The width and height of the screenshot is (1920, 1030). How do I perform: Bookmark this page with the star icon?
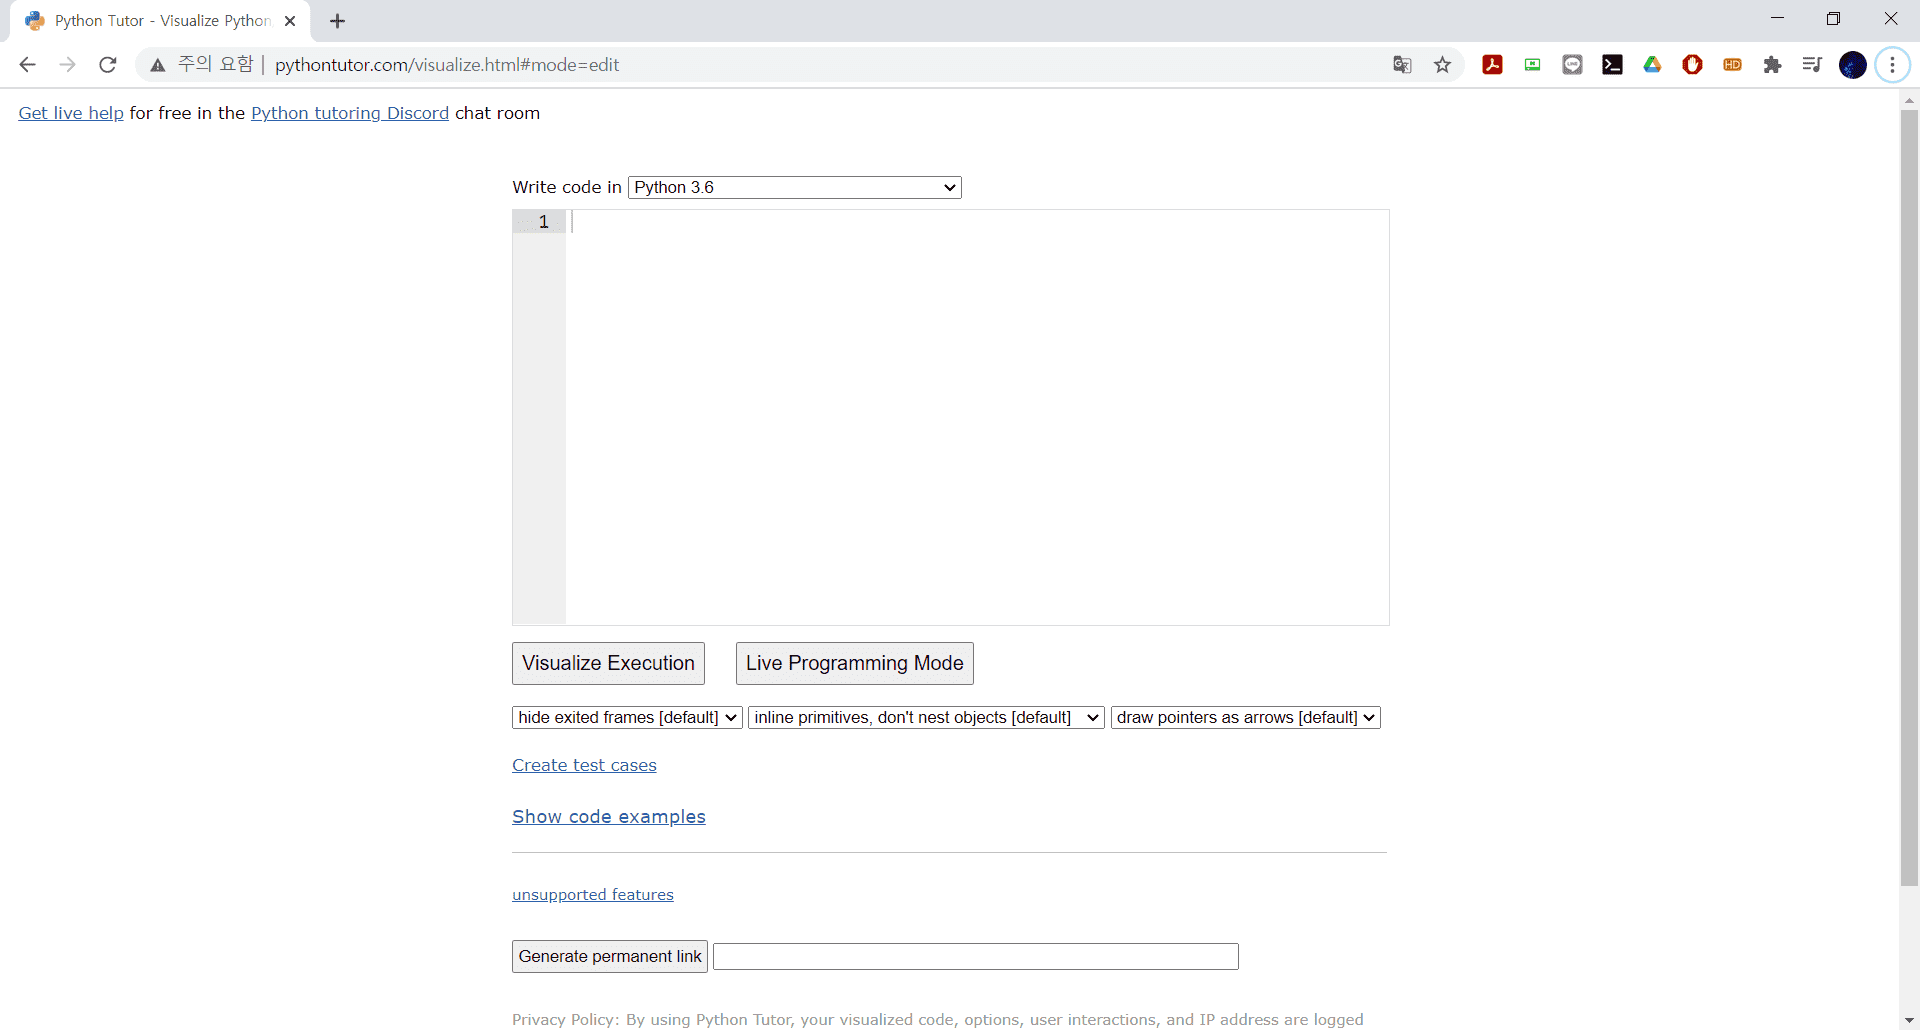coord(1442,65)
